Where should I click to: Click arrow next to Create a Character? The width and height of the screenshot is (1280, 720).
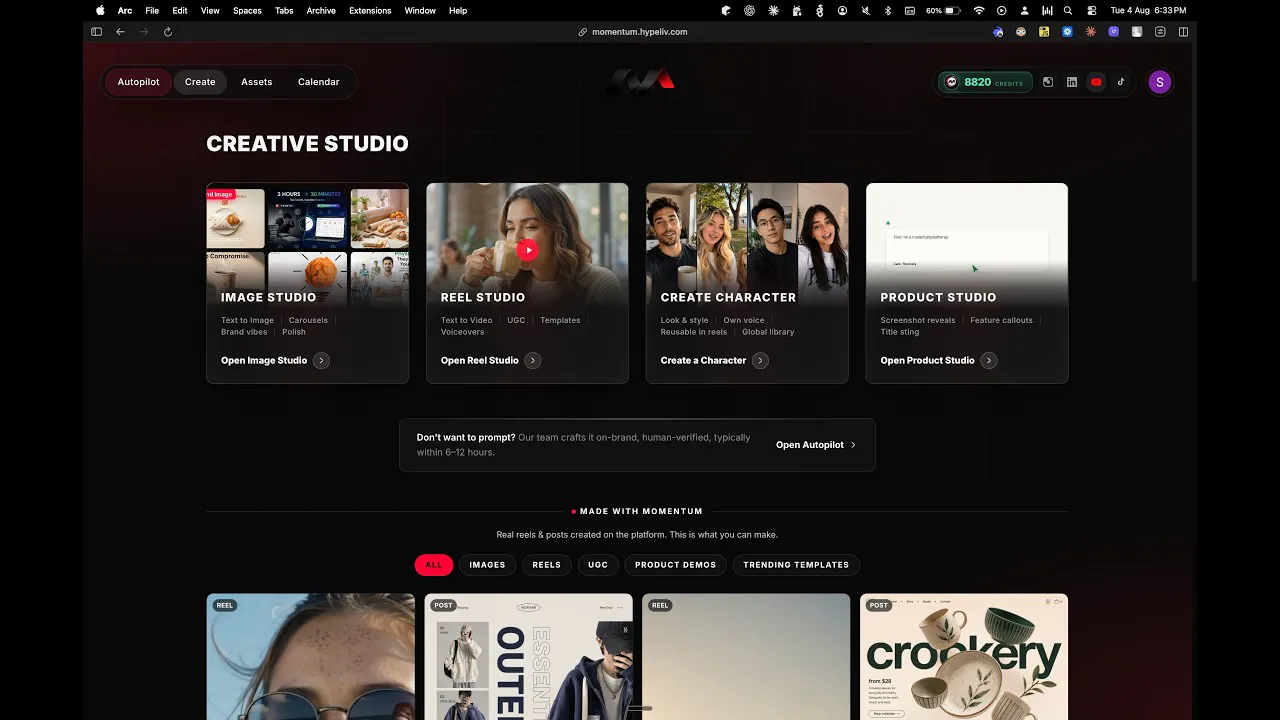pos(760,360)
